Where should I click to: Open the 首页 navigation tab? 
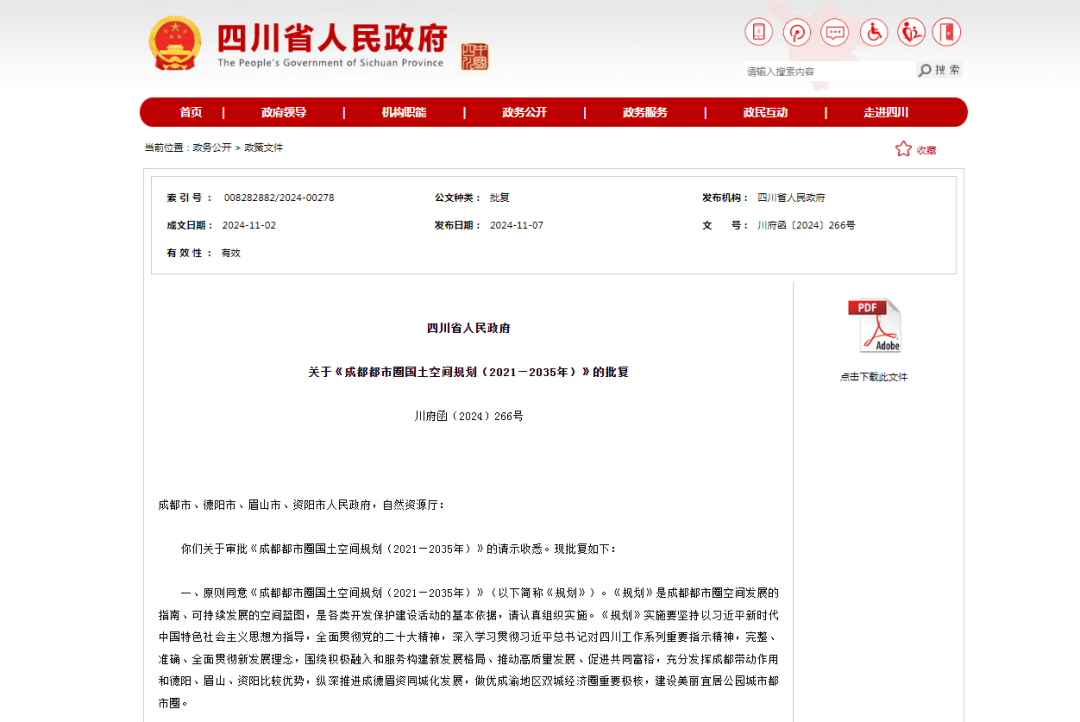pos(191,112)
